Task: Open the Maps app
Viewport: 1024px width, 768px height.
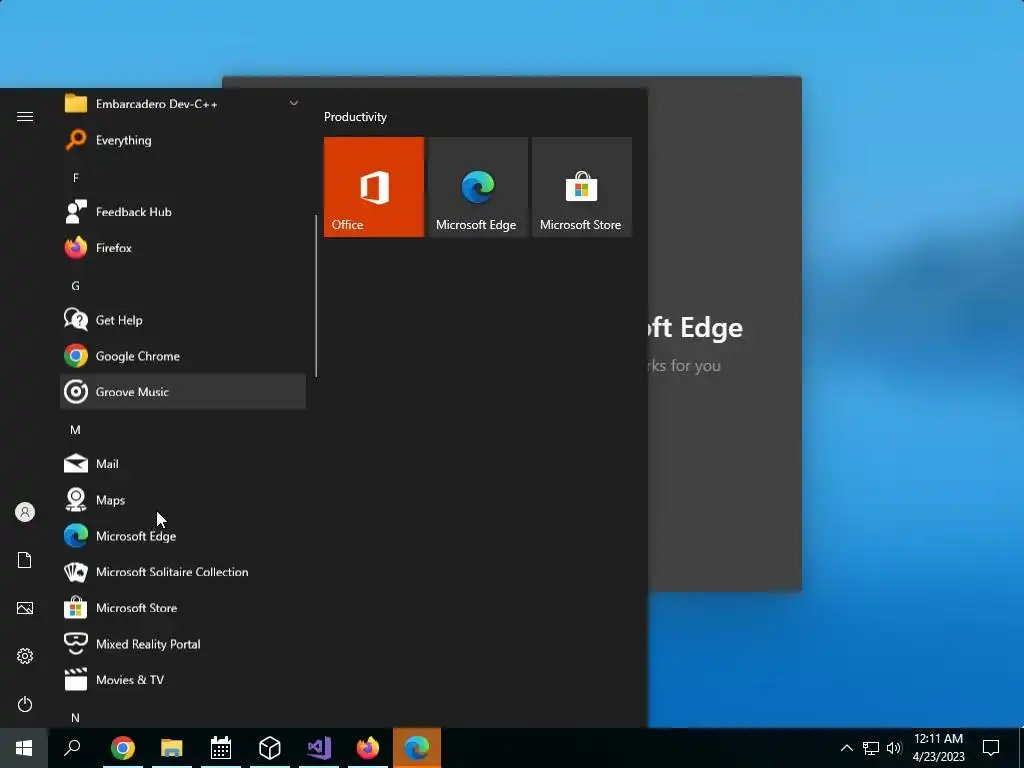Action: point(183,500)
